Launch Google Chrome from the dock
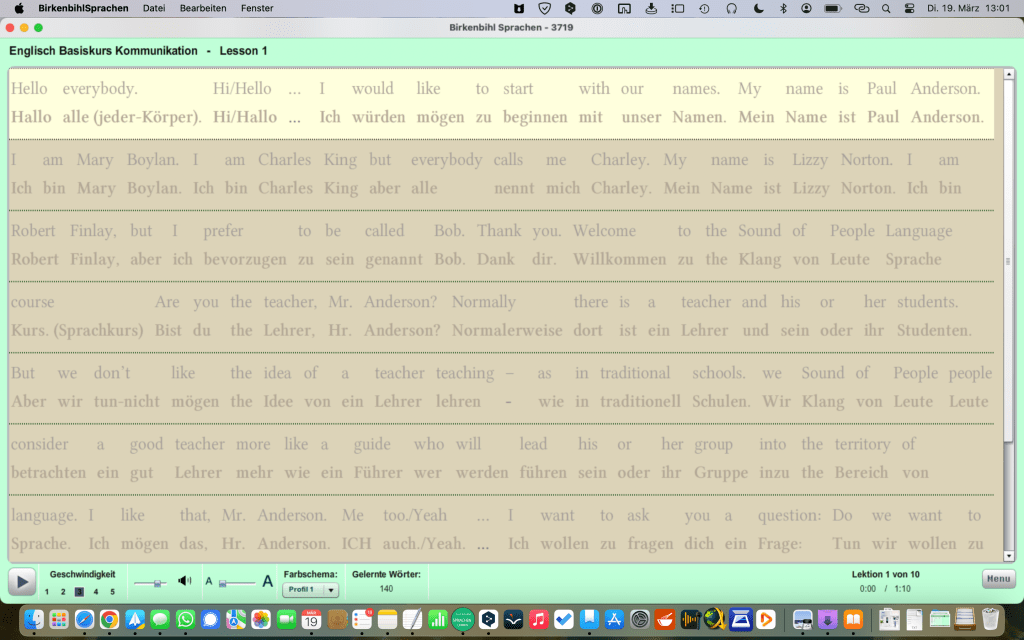 (109, 620)
